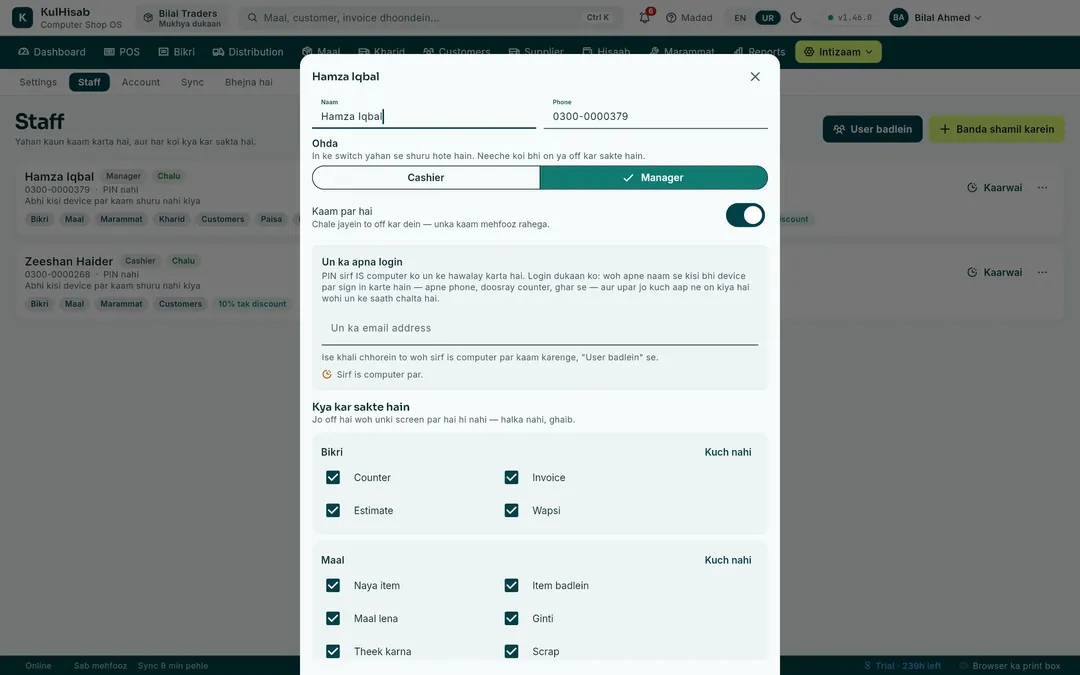Click the Dashboard gauge icon
The image size is (1080, 675).
(x=23, y=52)
